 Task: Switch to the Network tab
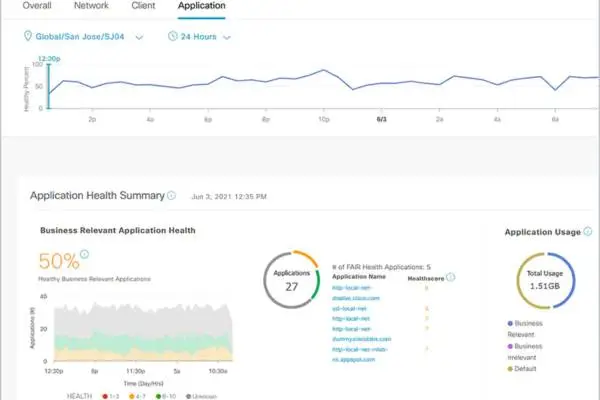[92, 6]
